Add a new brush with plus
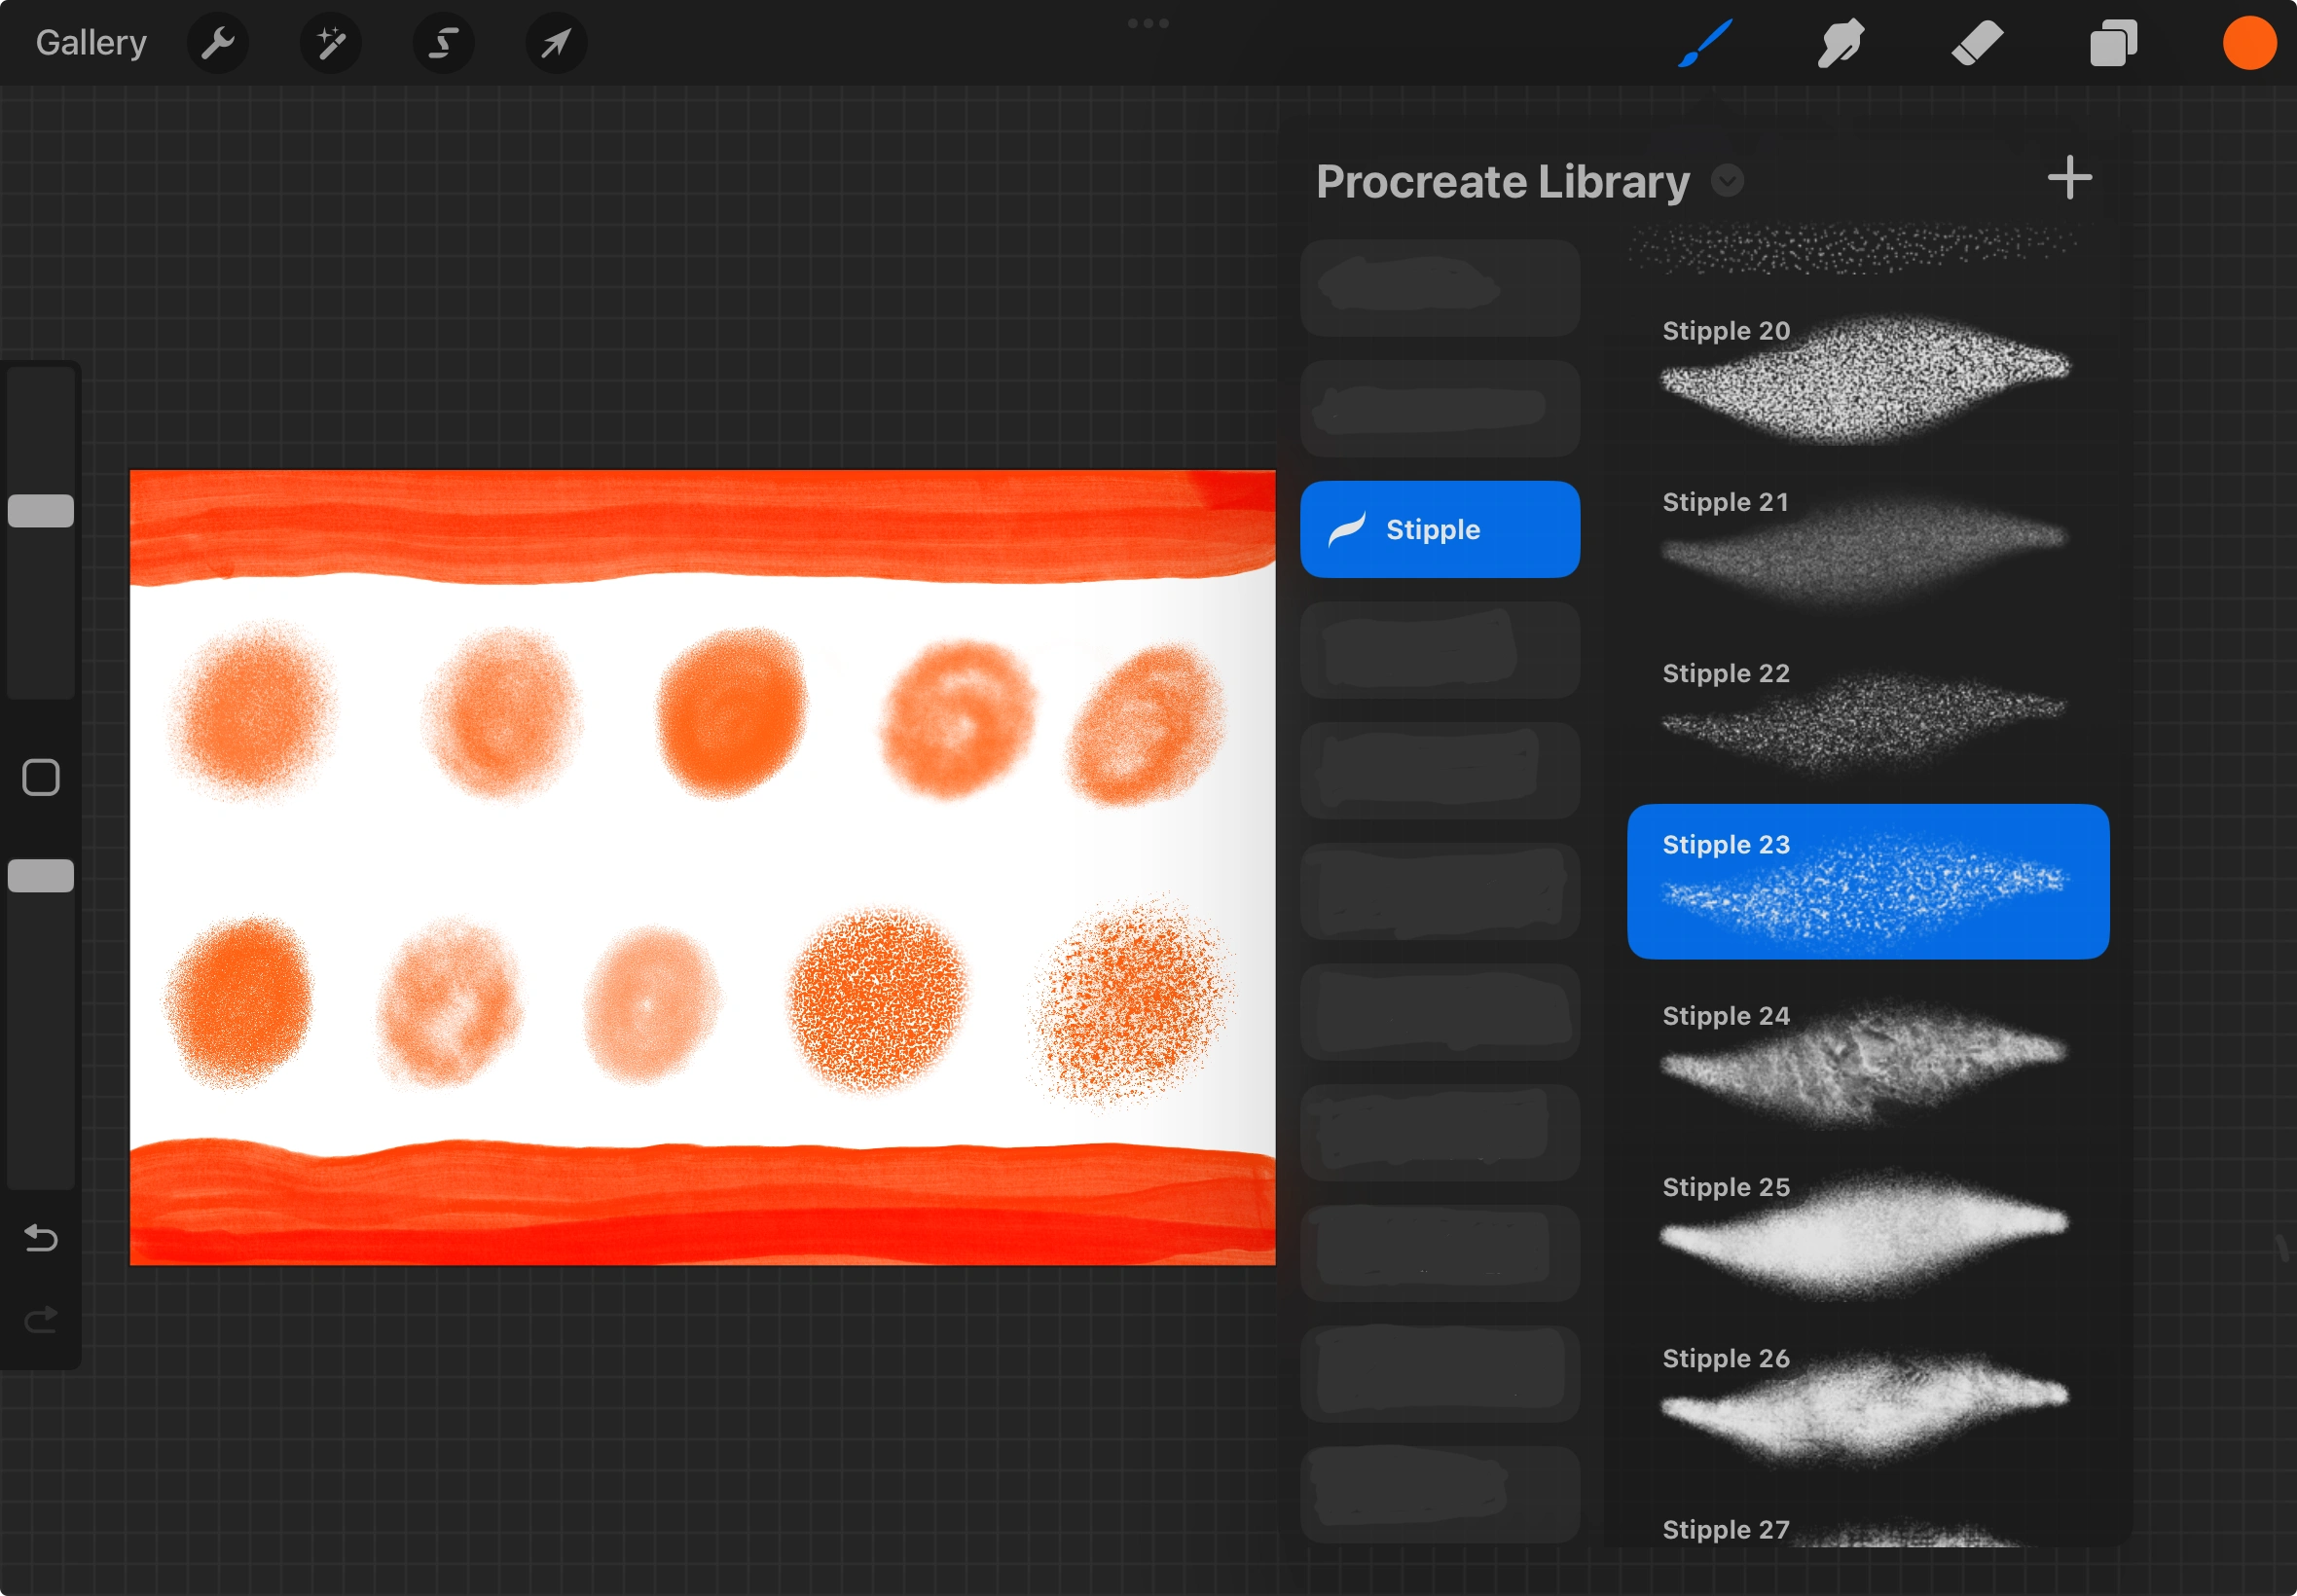This screenshot has height=1596, width=2297. pyautogui.click(x=2069, y=178)
